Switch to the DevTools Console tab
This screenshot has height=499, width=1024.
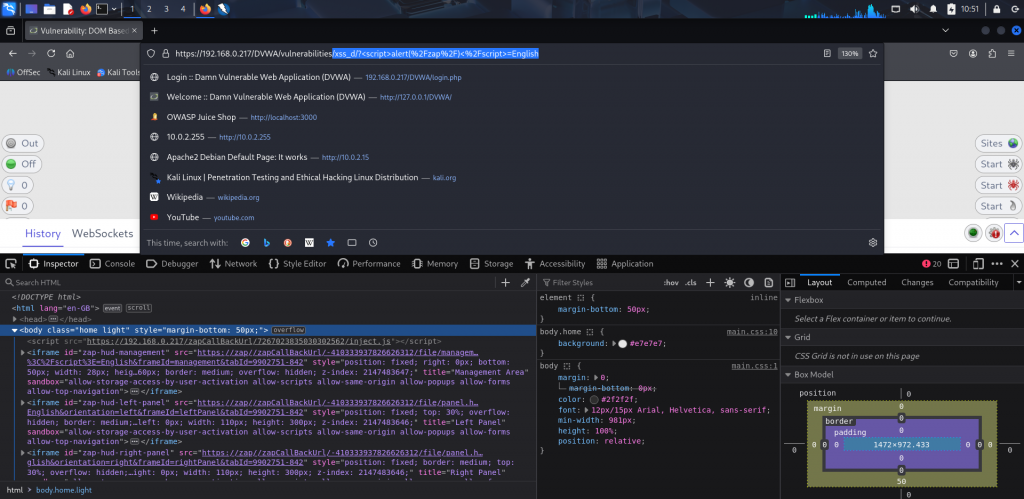coord(112,264)
